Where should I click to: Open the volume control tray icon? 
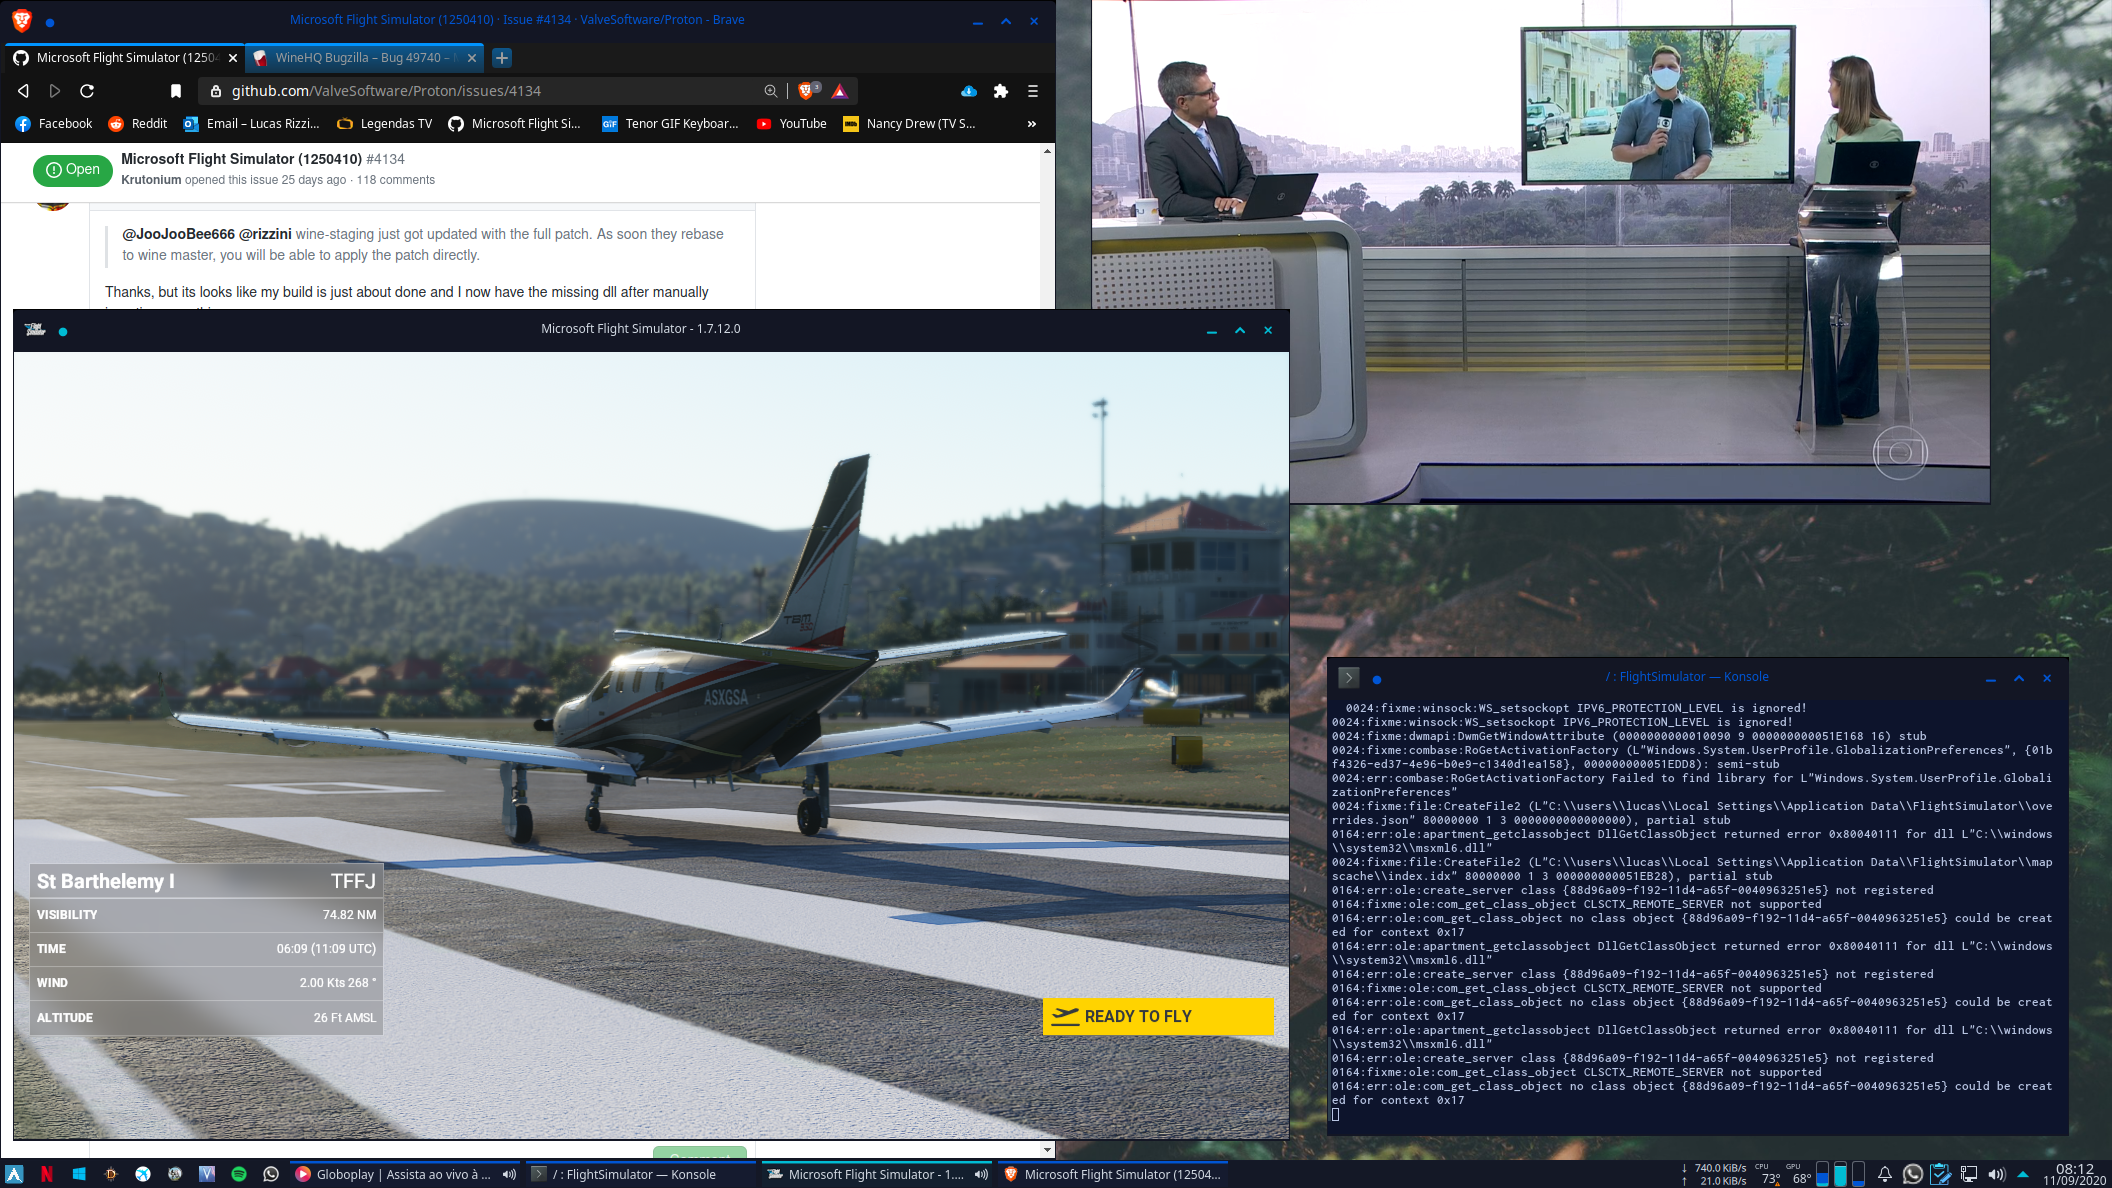pyautogui.click(x=1996, y=1174)
